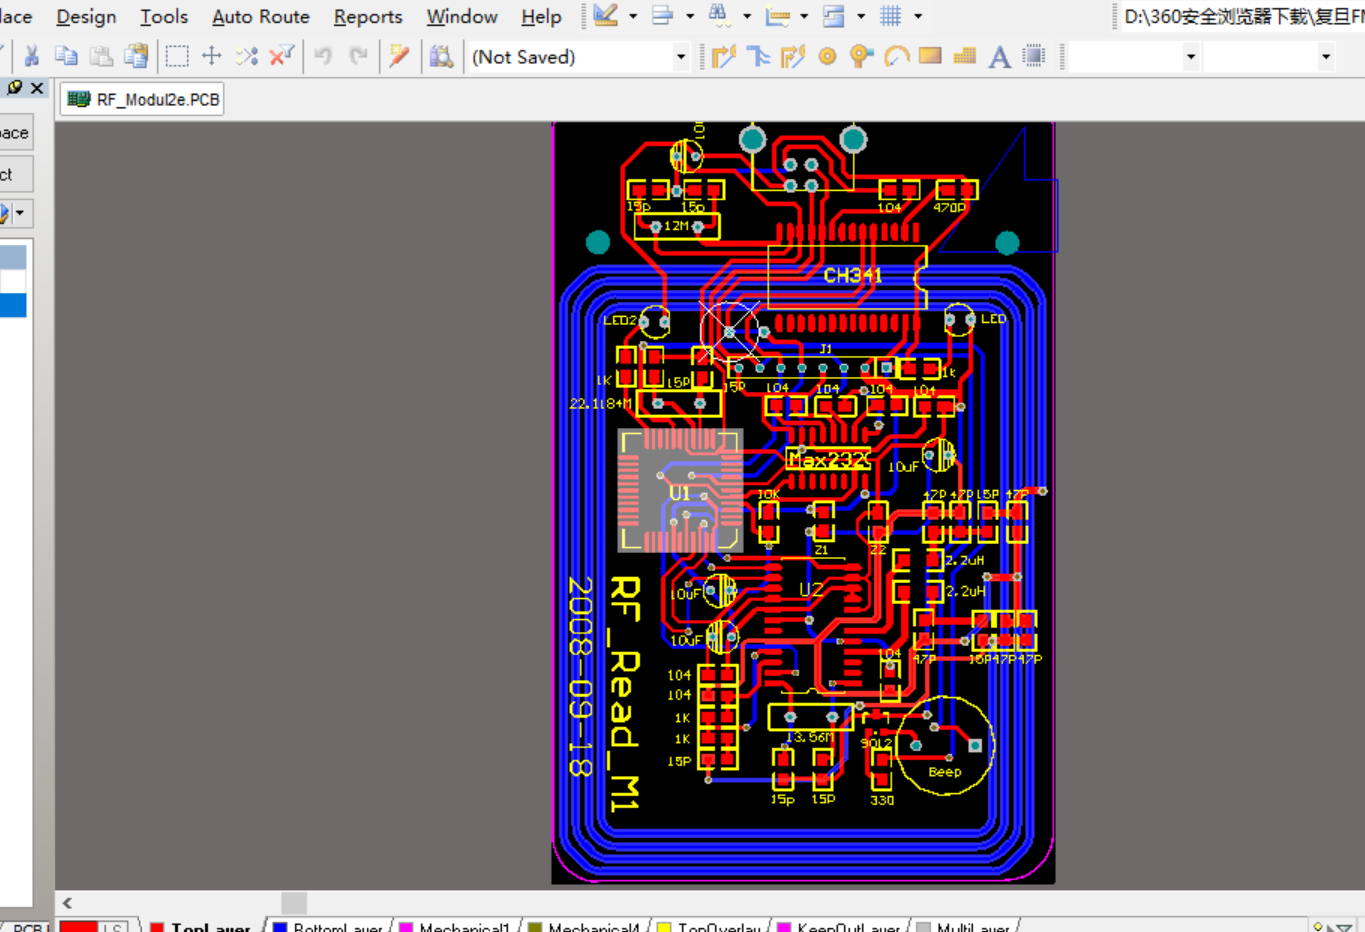The width and height of the screenshot is (1365, 932).
Task: Click the Cut scissors icon
Action: (31, 57)
